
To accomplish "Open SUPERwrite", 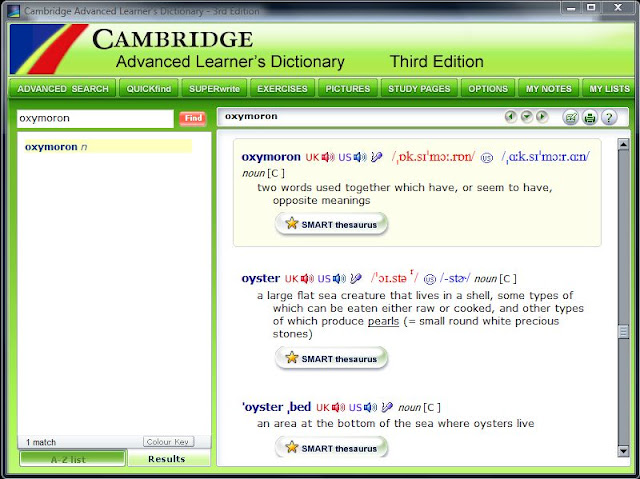I will pyautogui.click(x=214, y=89).
